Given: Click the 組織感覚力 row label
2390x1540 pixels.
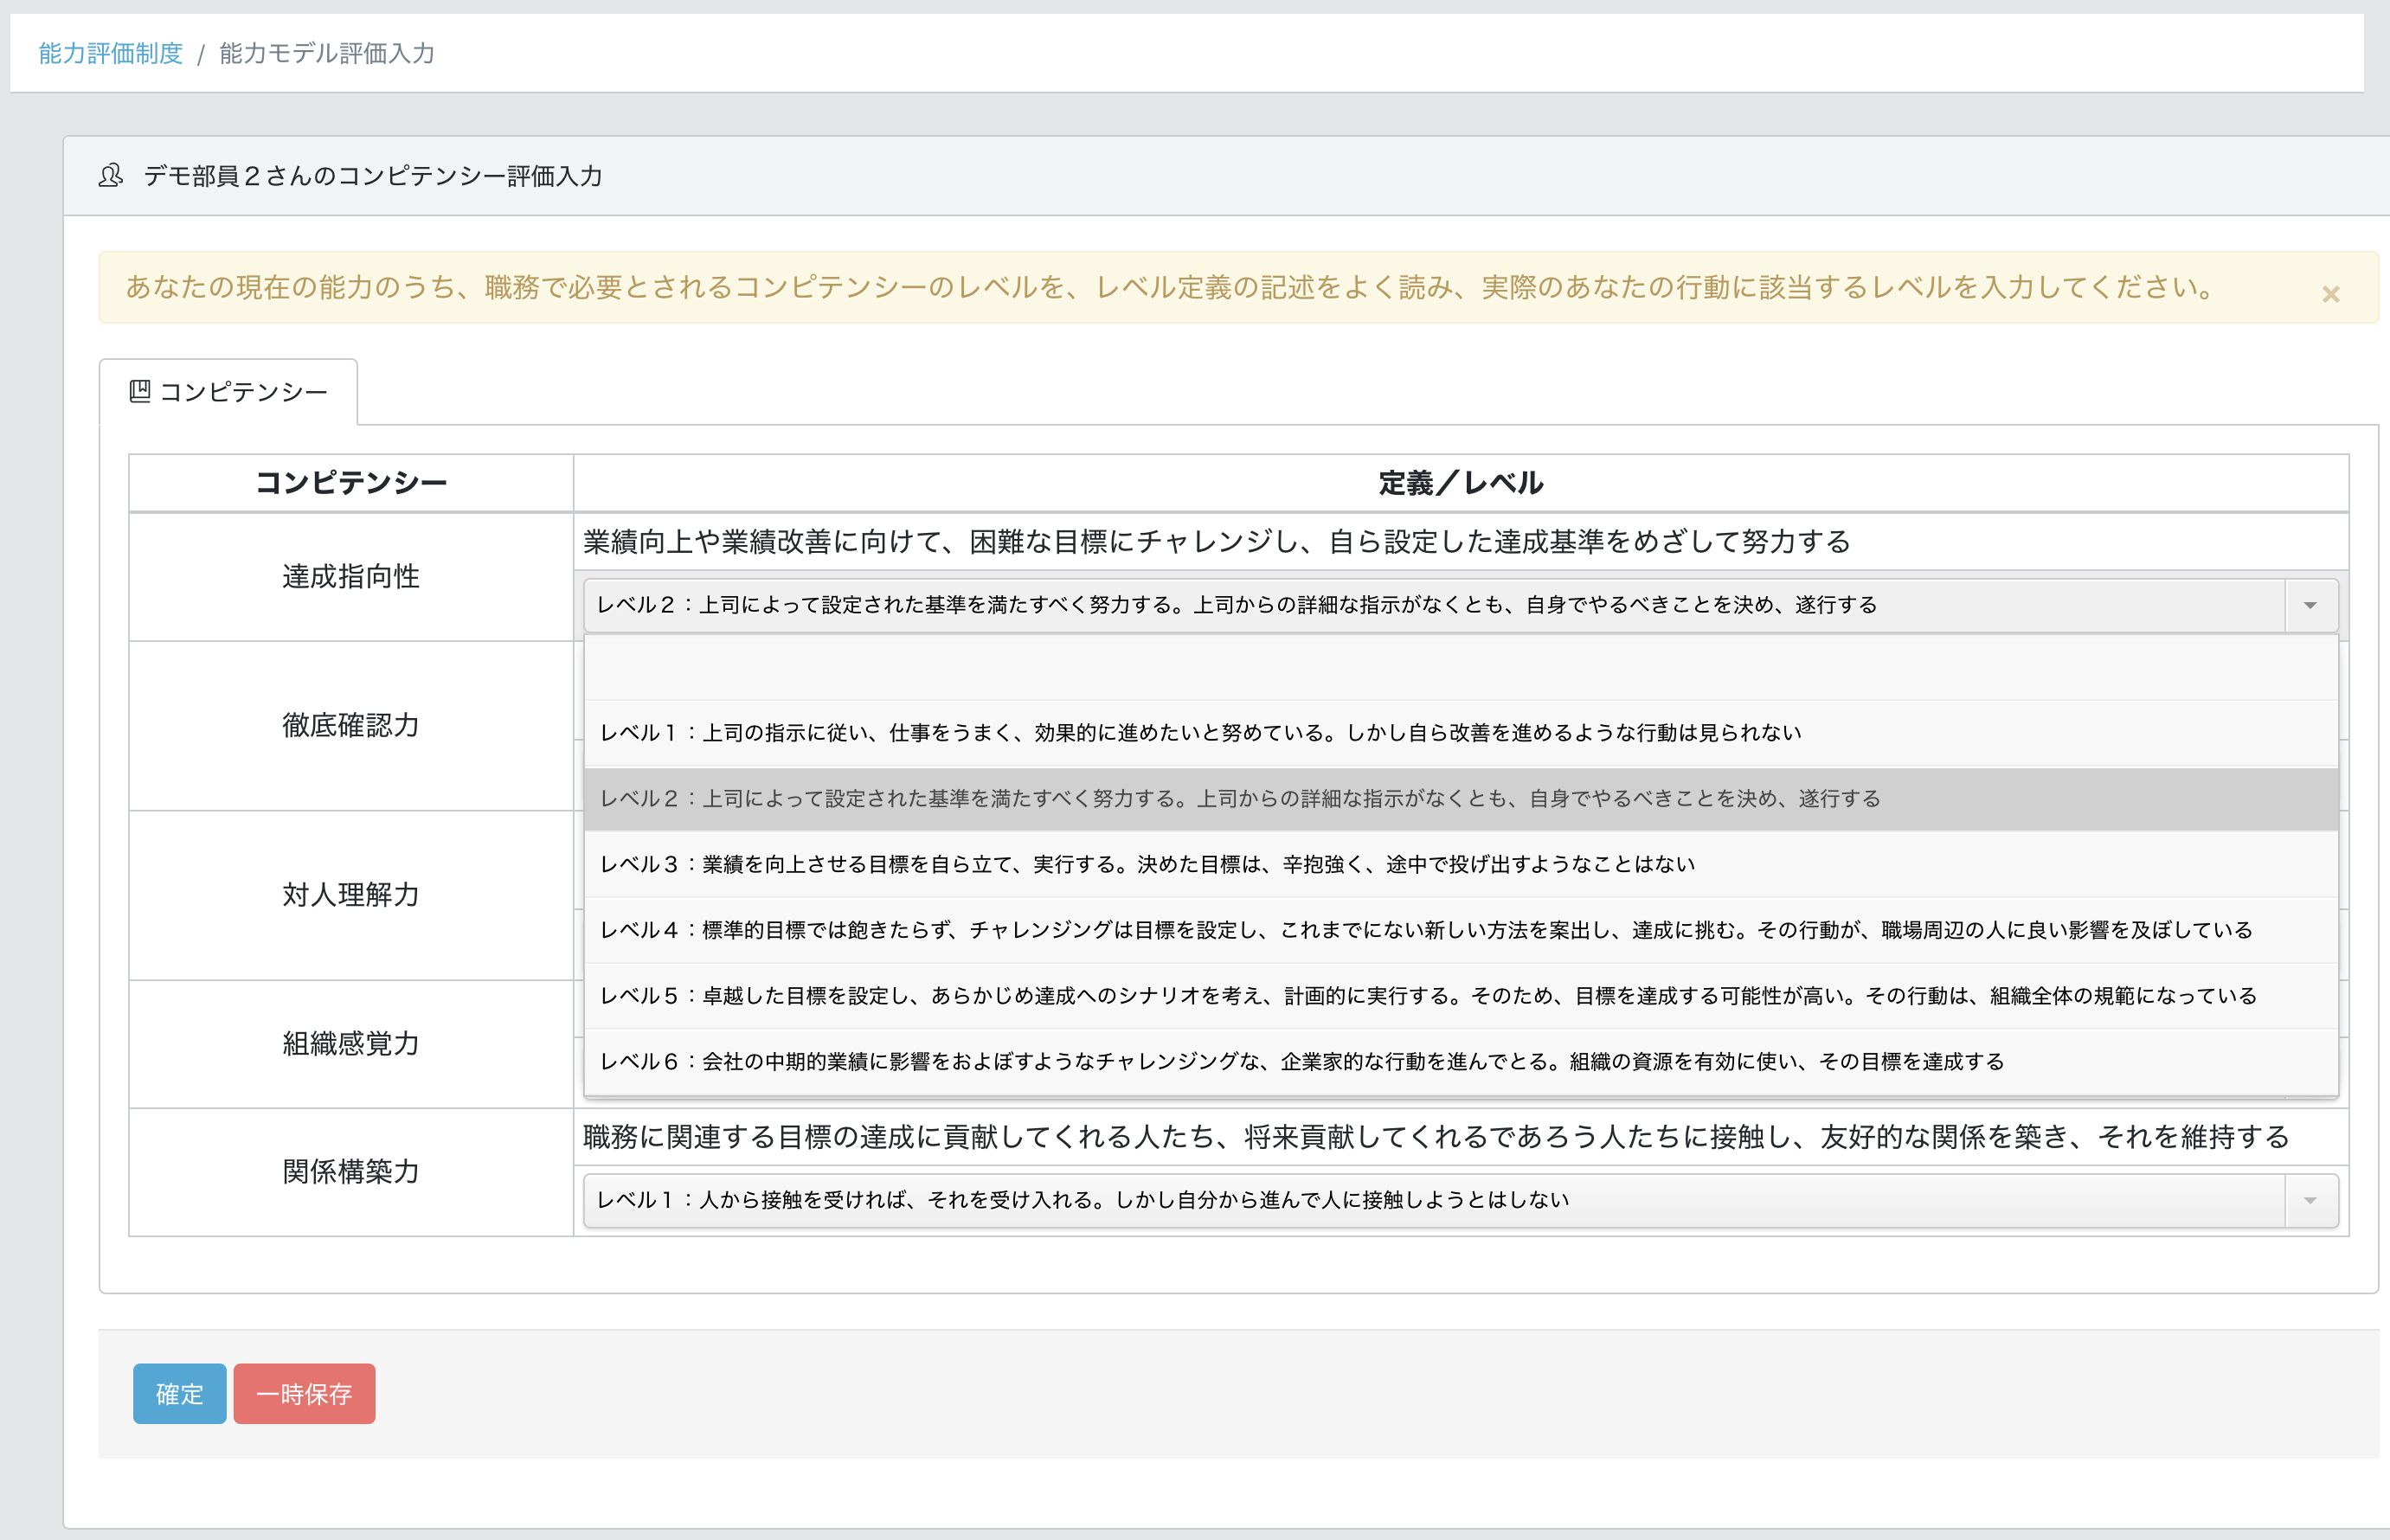Looking at the screenshot, I should (350, 1044).
